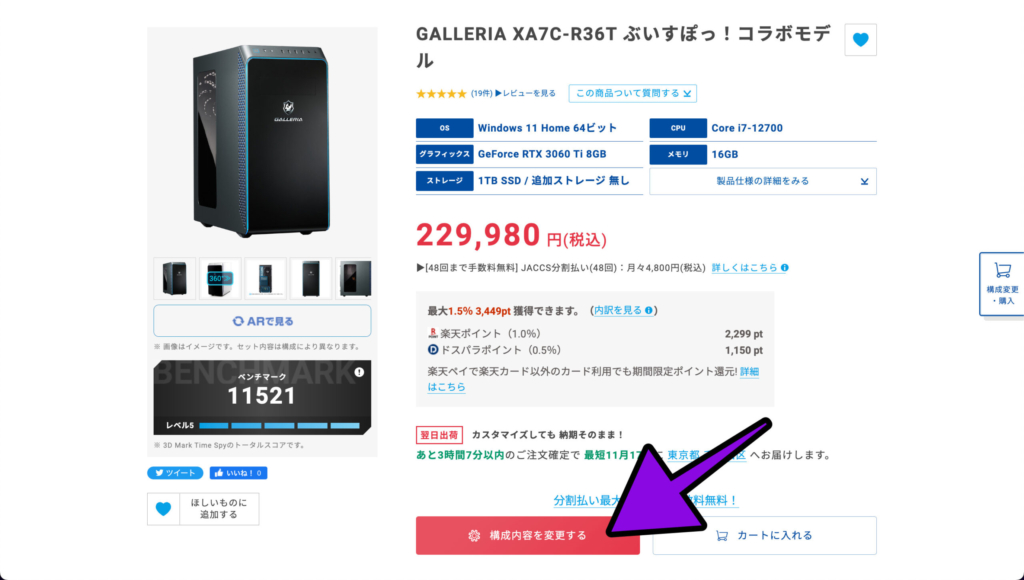Click the benchmark info exclamation icon
This screenshot has width=1024, height=580.
tap(359, 372)
